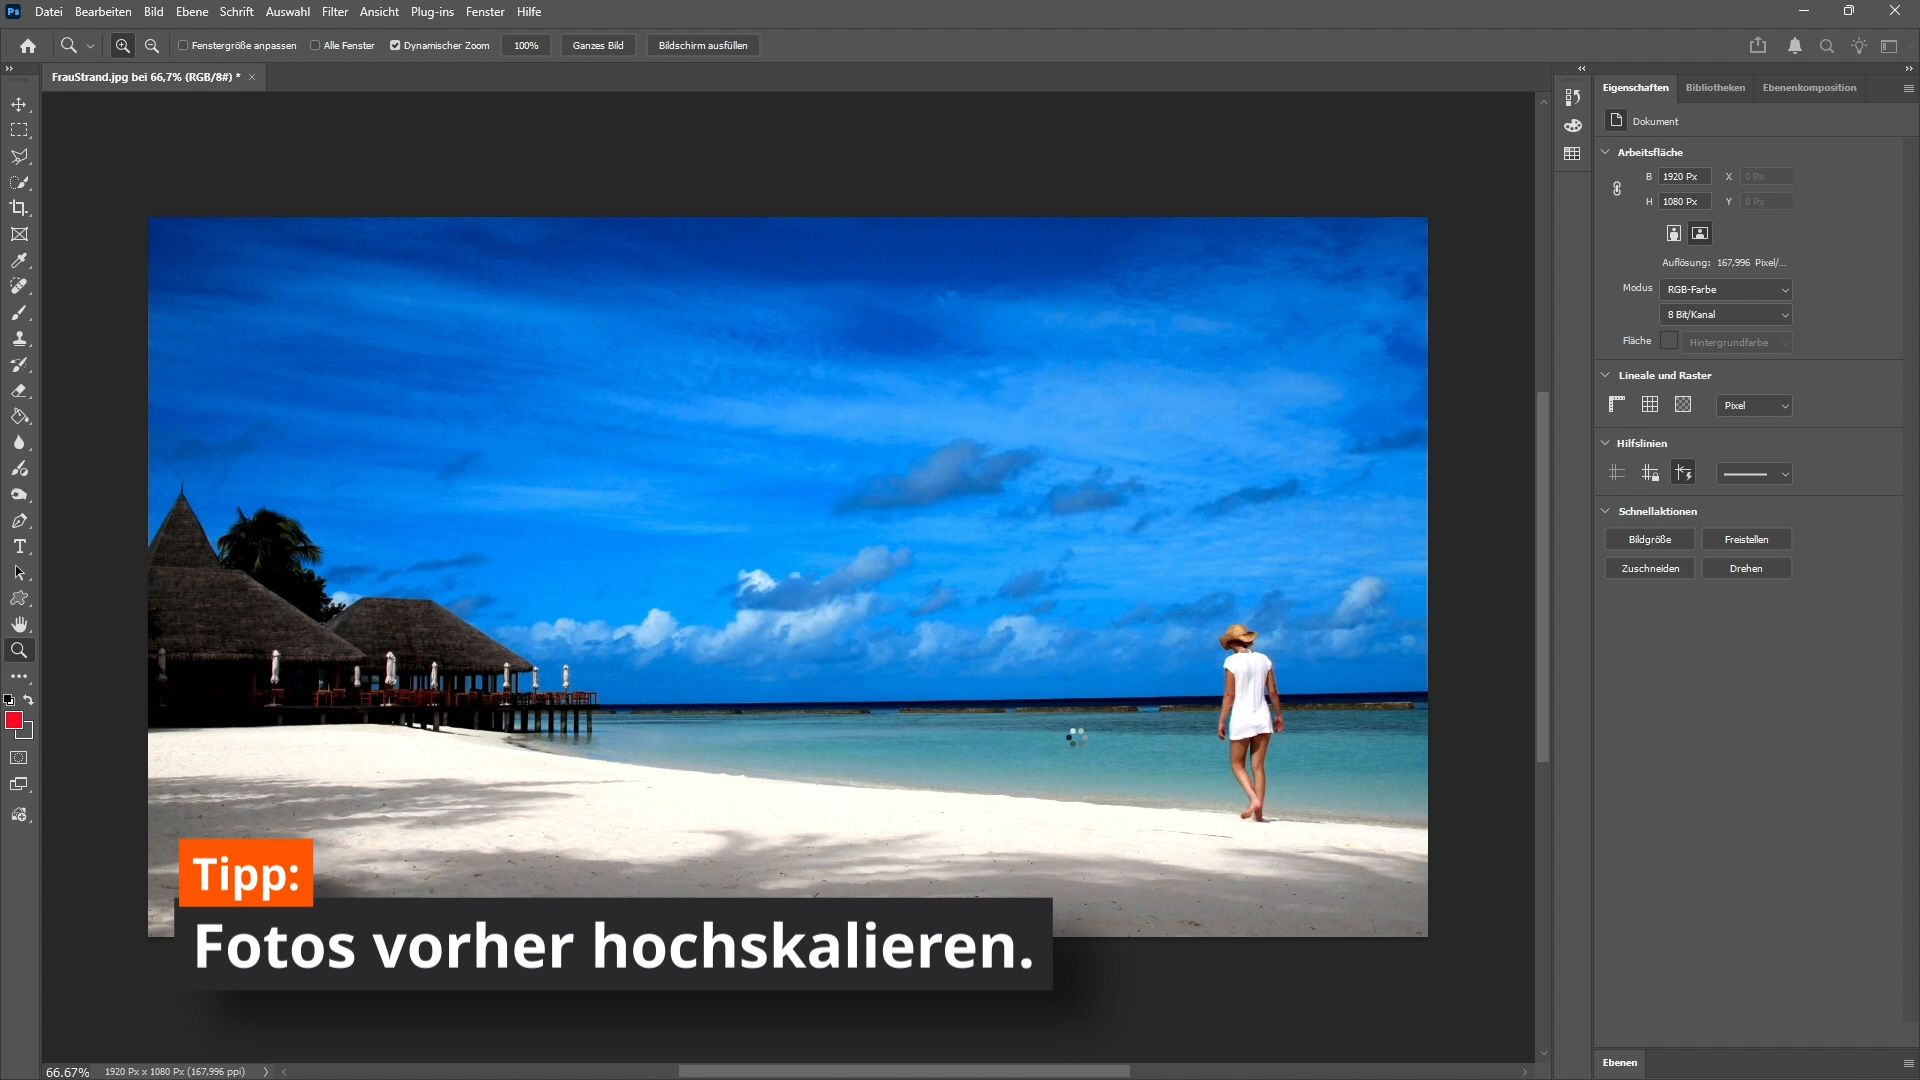This screenshot has height=1080, width=1920.
Task: Switch to the Bibliotheken tab
Action: [x=1714, y=88]
